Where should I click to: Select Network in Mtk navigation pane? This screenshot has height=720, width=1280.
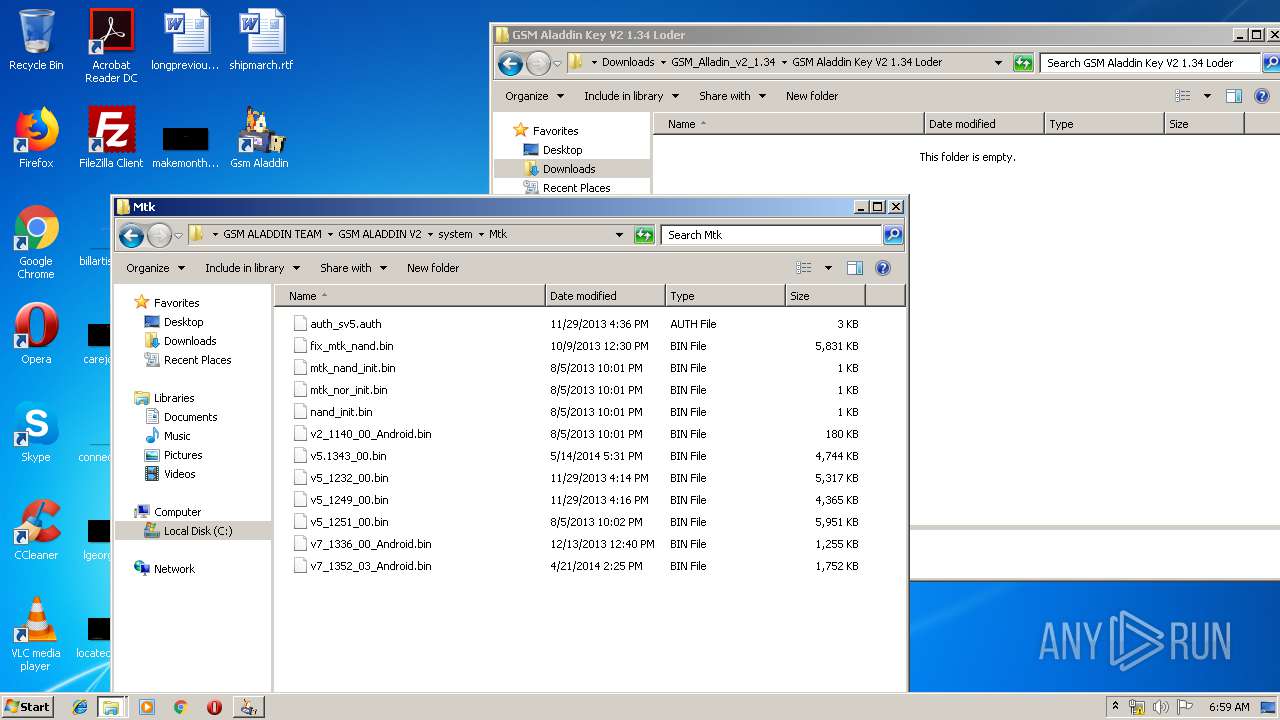174,569
